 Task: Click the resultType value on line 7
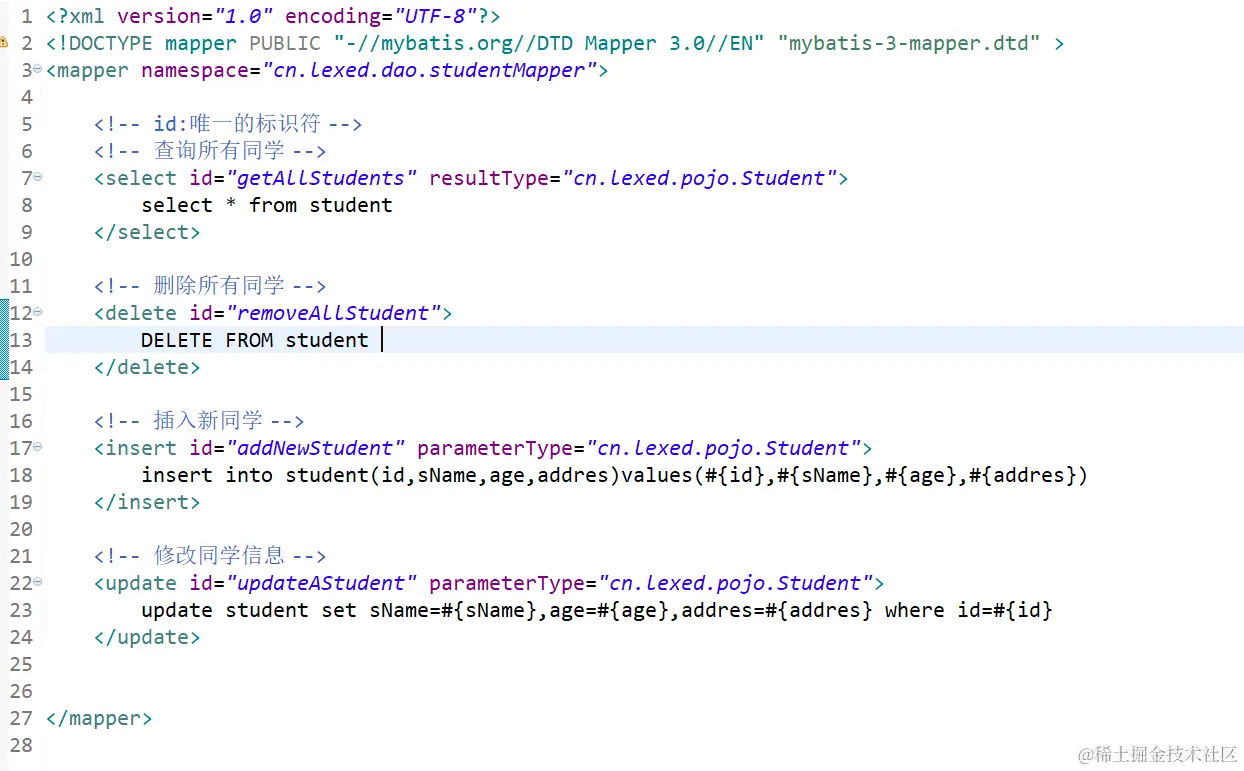(x=699, y=178)
